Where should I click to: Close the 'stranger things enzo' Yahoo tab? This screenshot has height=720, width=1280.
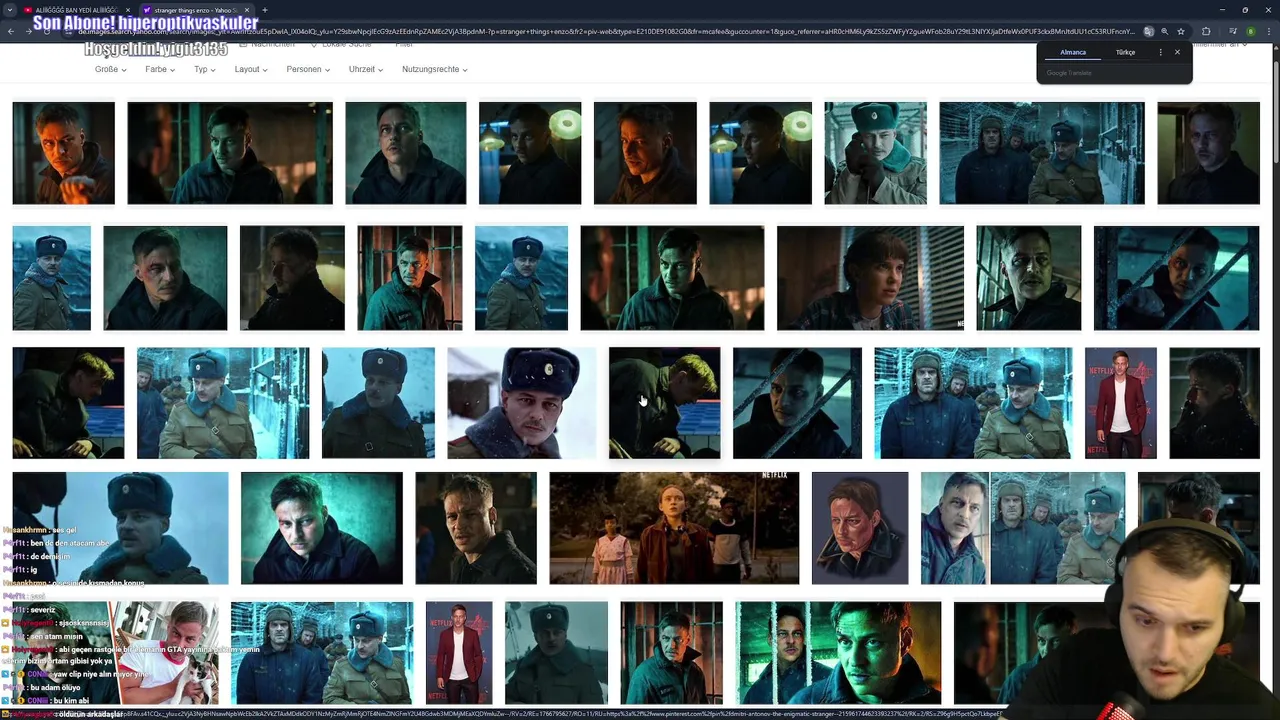coord(246,10)
